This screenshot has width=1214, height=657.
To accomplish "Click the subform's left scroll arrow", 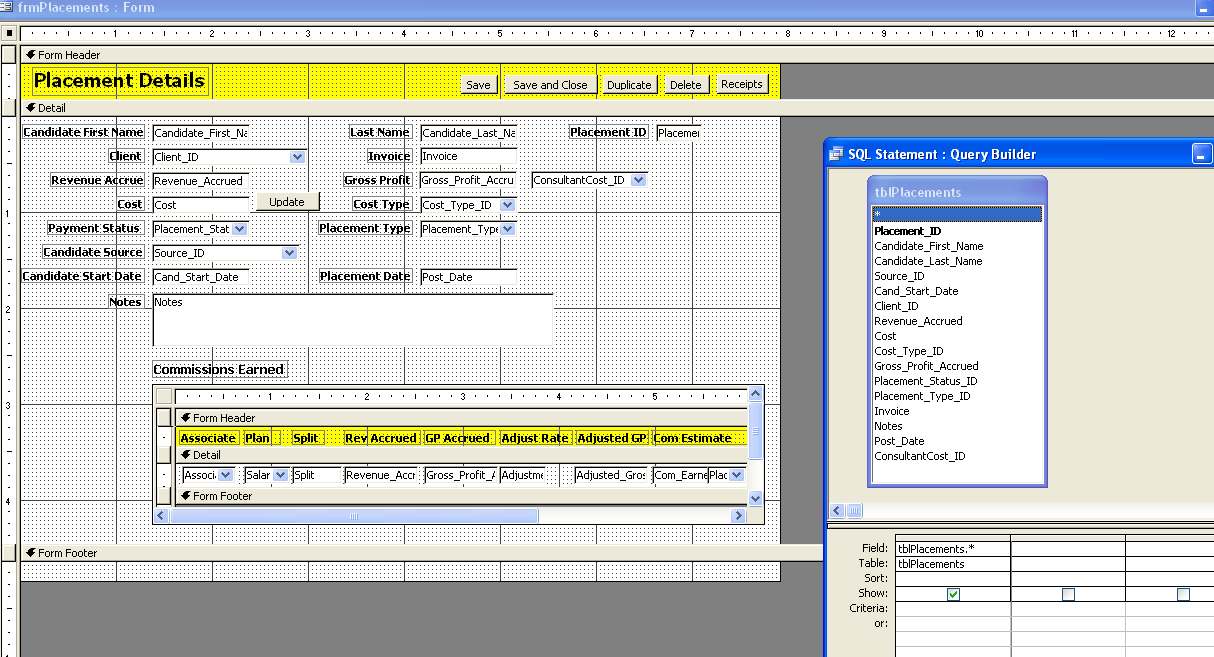I will coord(161,516).
